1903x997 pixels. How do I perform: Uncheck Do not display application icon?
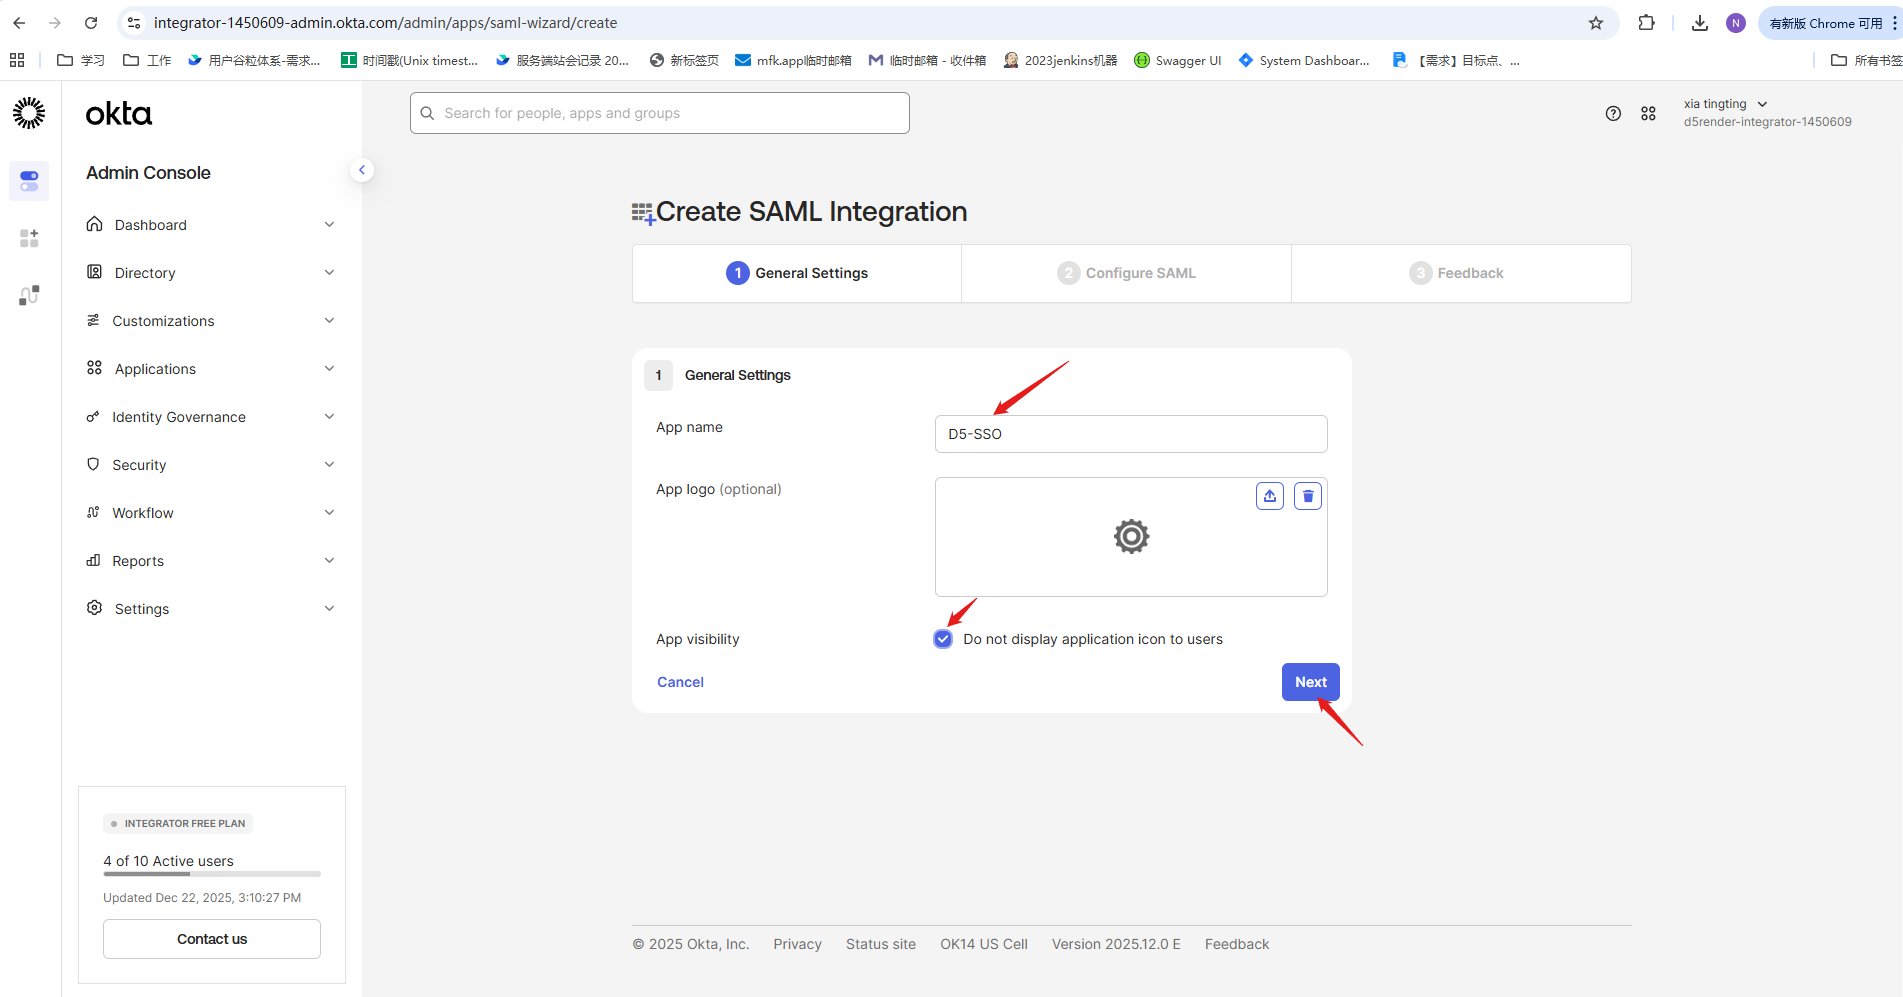click(943, 639)
